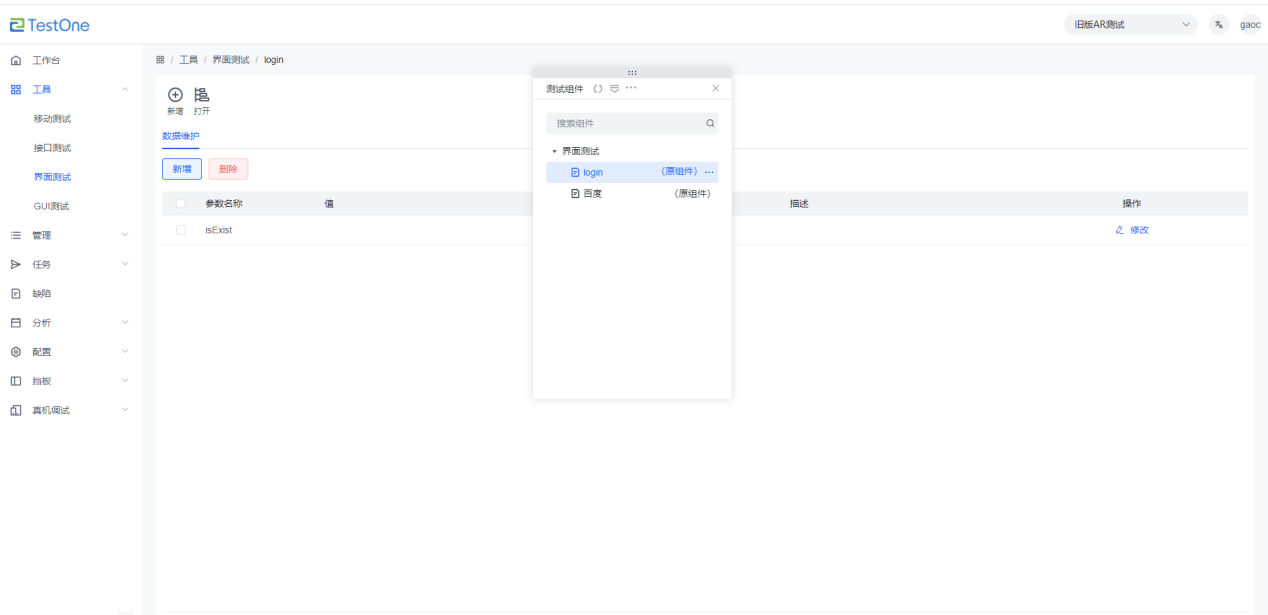1268x615 pixels.
Task: Switch to the 数据维护 tab
Action: (x=181, y=136)
